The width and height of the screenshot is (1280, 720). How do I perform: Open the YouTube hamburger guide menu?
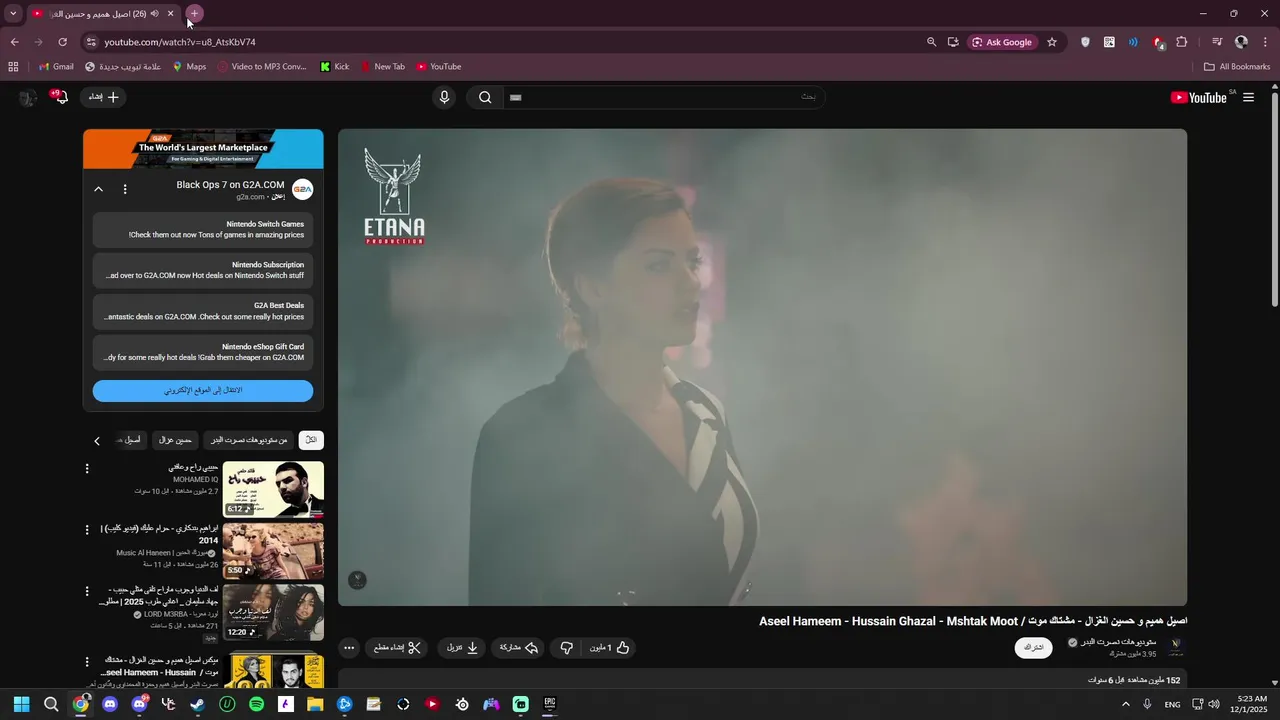coord(1248,97)
